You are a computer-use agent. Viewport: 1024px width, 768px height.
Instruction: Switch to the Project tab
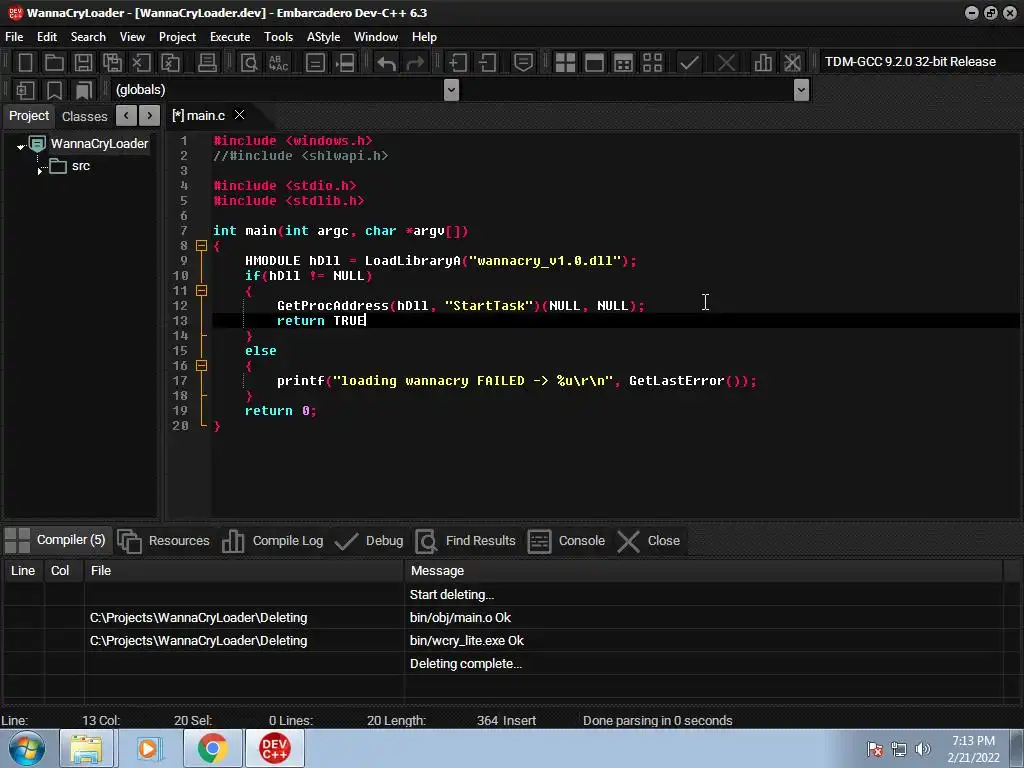coord(29,116)
